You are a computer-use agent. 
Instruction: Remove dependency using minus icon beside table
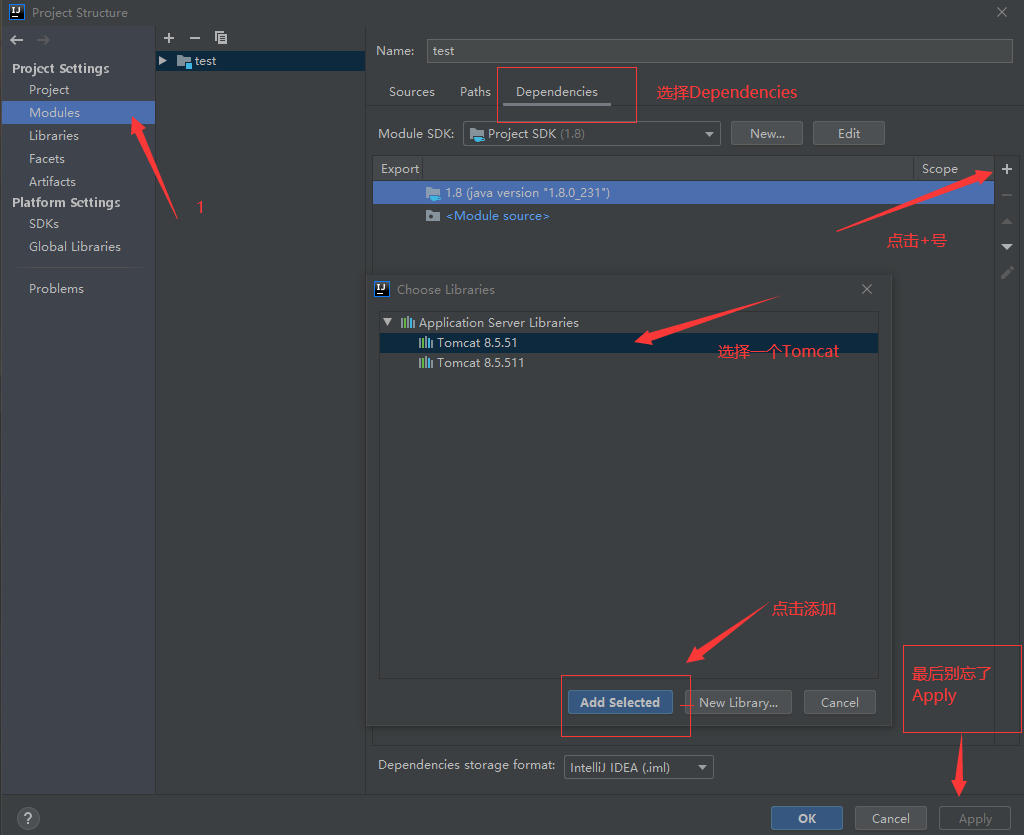coord(1007,195)
